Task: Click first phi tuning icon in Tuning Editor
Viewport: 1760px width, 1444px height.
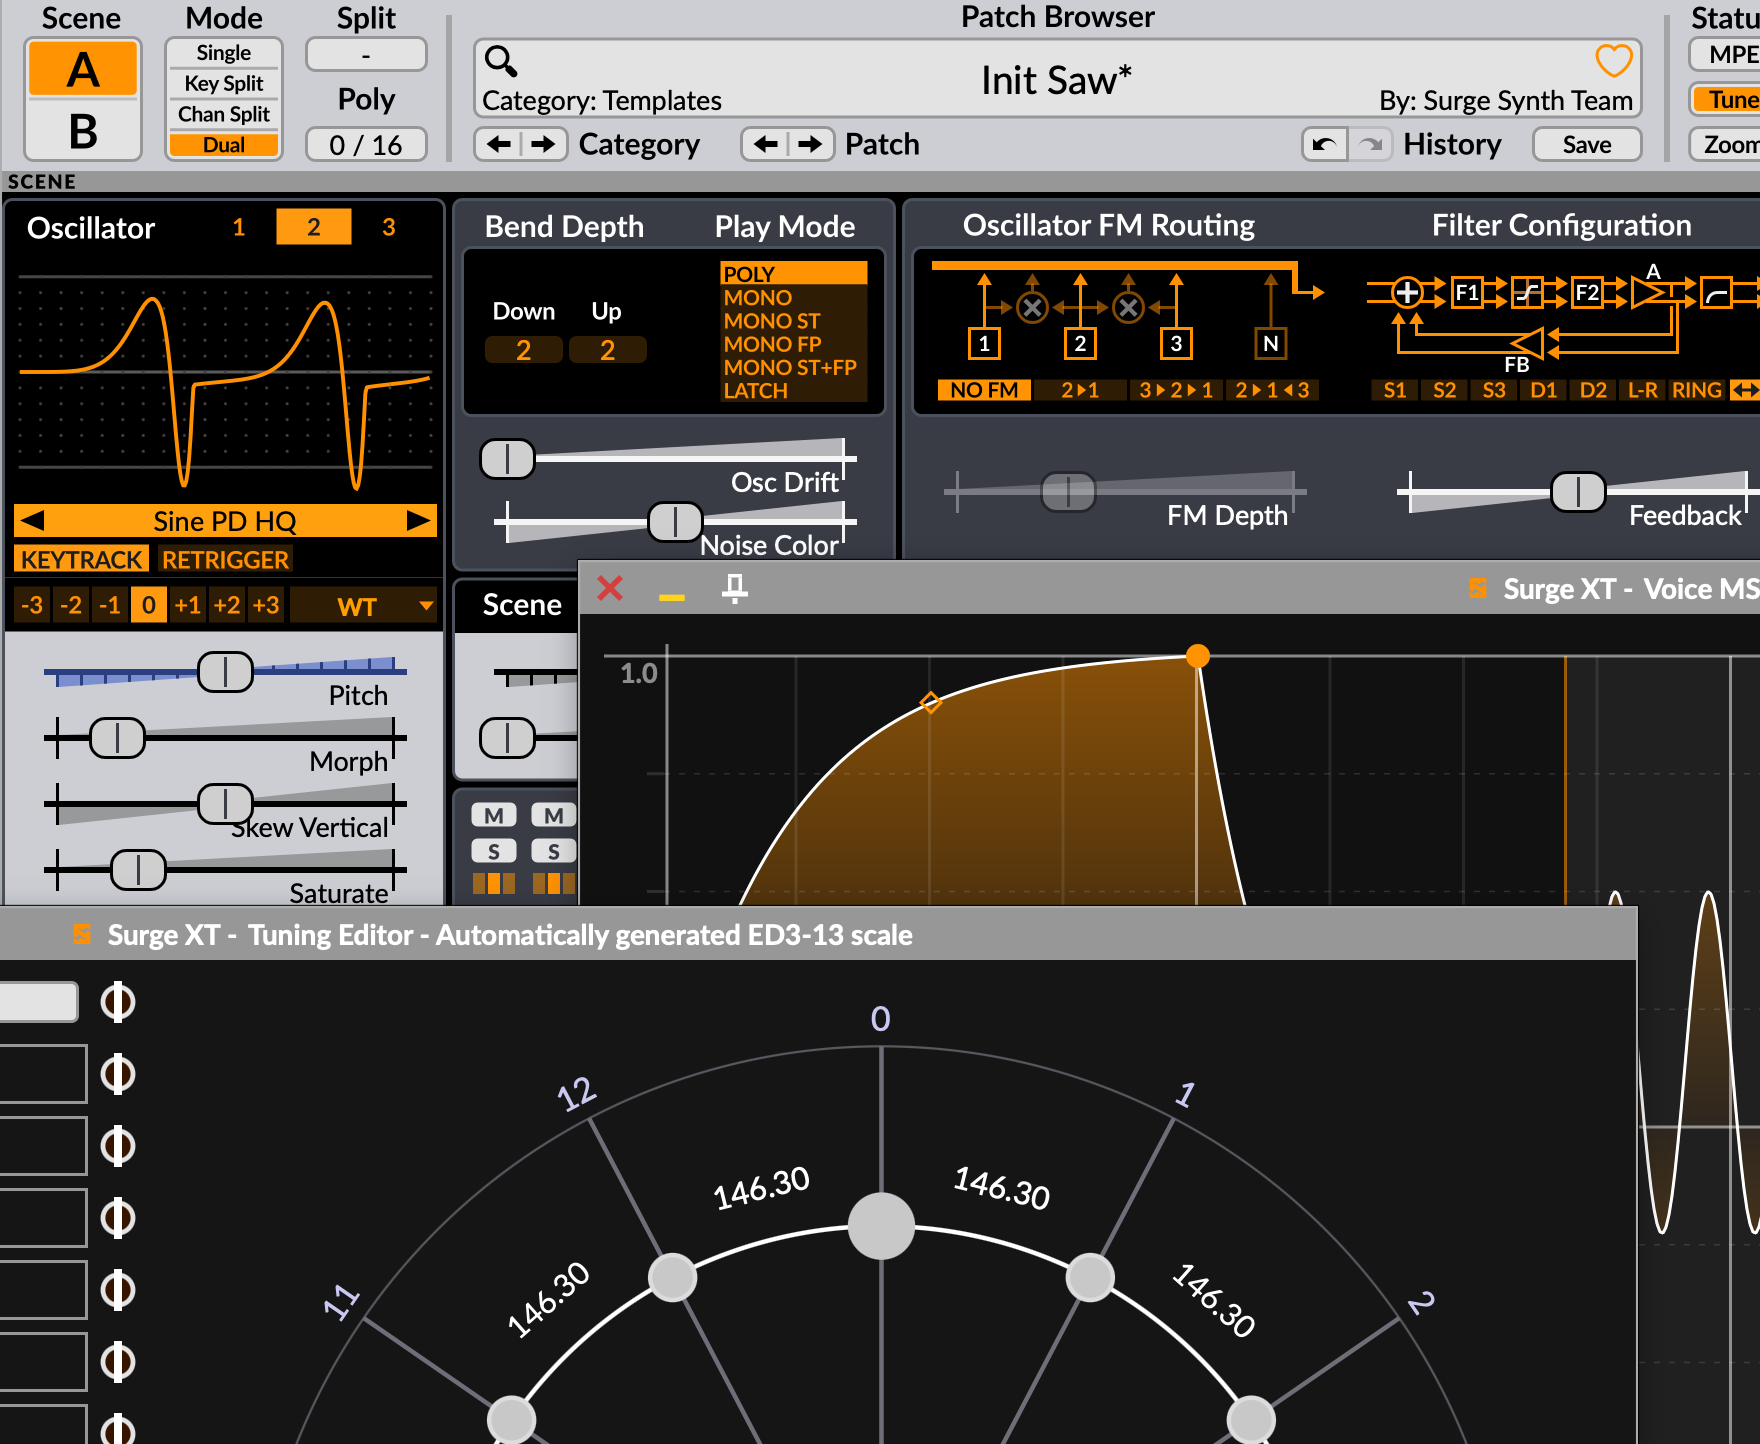Action: click(x=118, y=1002)
